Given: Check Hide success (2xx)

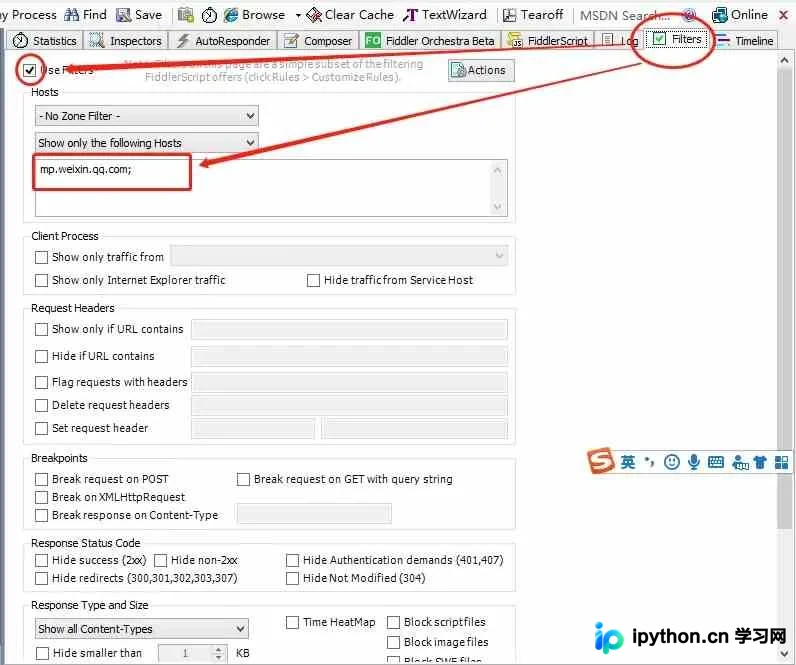Looking at the screenshot, I should pyautogui.click(x=42, y=560).
